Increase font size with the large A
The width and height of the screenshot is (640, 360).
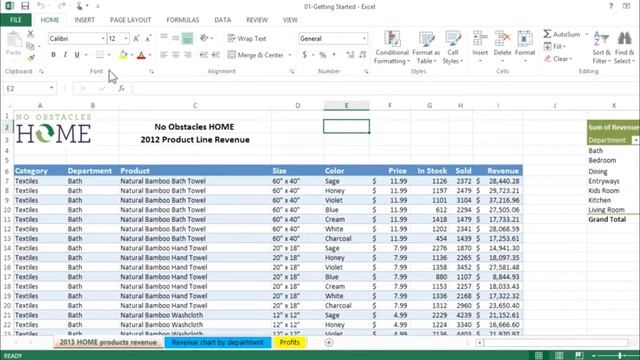(x=136, y=38)
